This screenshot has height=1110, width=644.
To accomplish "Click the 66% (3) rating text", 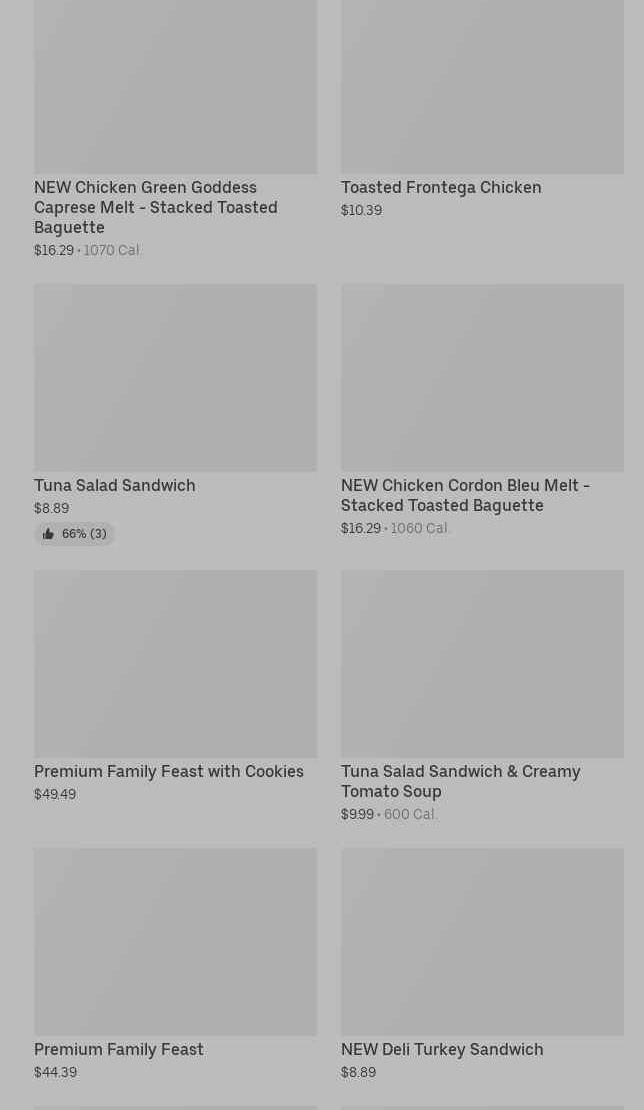I will tap(84, 534).
